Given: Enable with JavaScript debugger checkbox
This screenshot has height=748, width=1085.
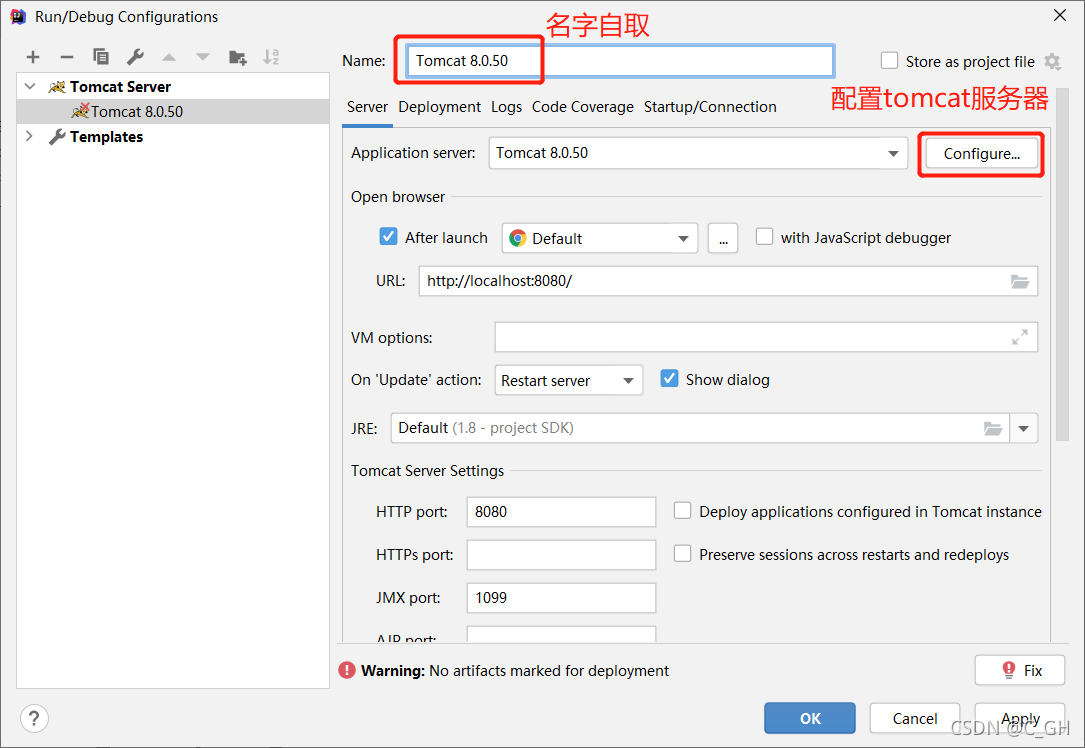Looking at the screenshot, I should (764, 237).
